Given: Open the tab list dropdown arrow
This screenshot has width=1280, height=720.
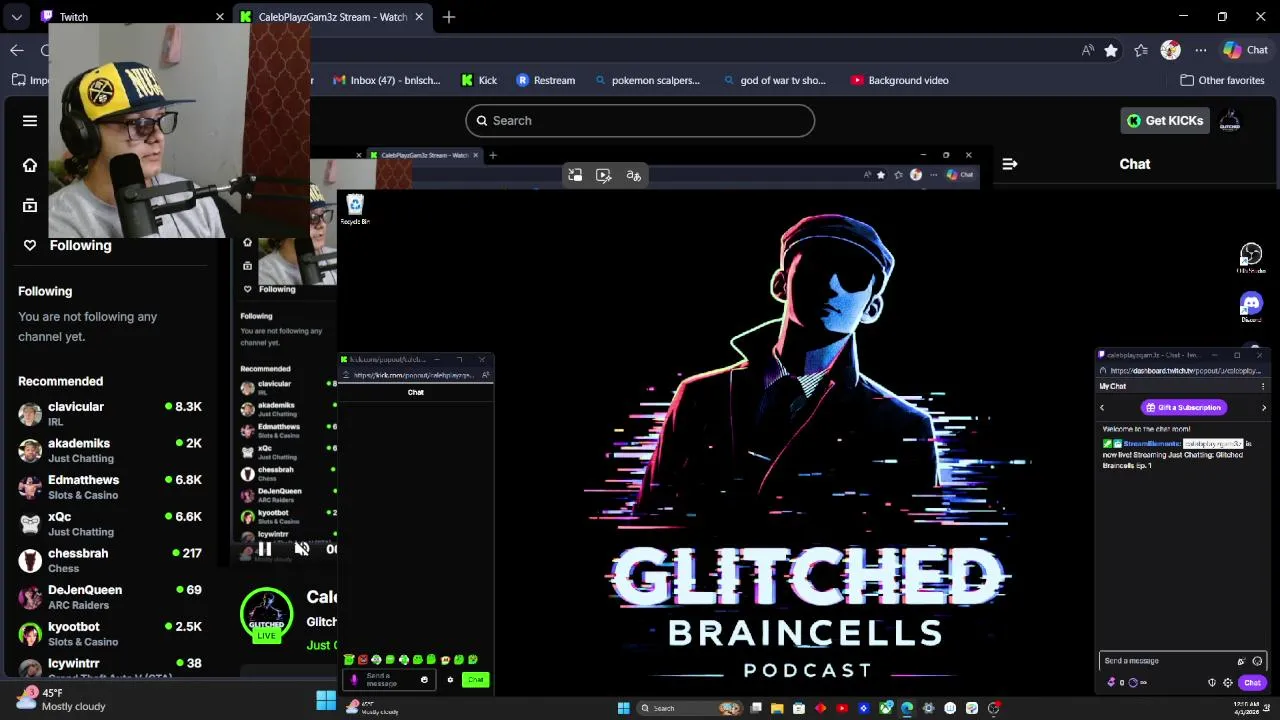Looking at the screenshot, I should (x=17, y=17).
